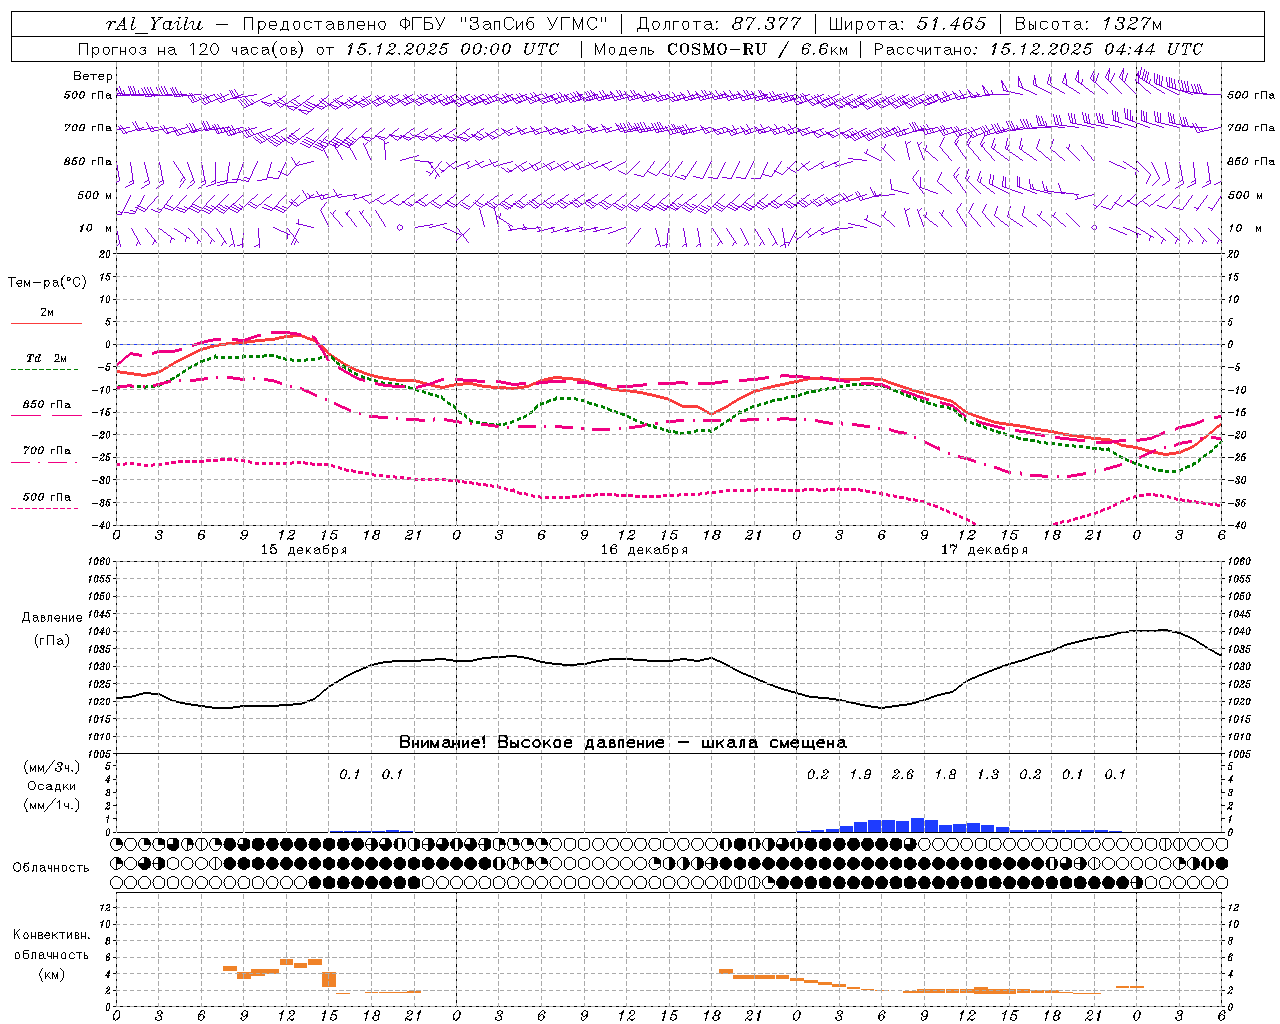Click the station name rAl_Yailu in header
Image resolution: width=1280 pixels, height=1024 pixels.
(153, 24)
